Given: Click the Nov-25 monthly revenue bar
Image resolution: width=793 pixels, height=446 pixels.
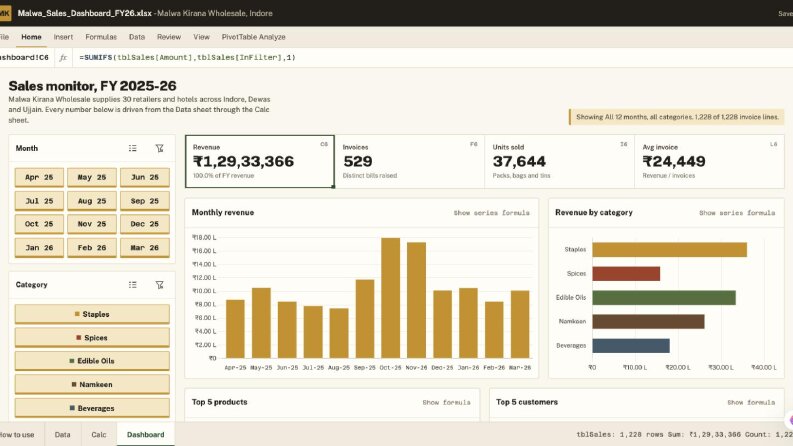Looking at the screenshot, I should (x=416, y=300).
